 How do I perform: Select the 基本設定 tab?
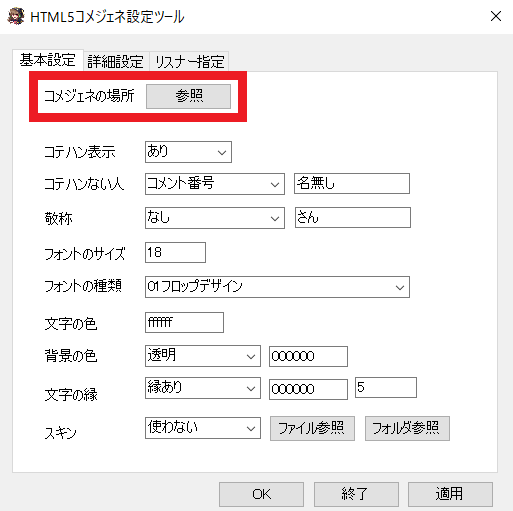click(x=48, y=60)
